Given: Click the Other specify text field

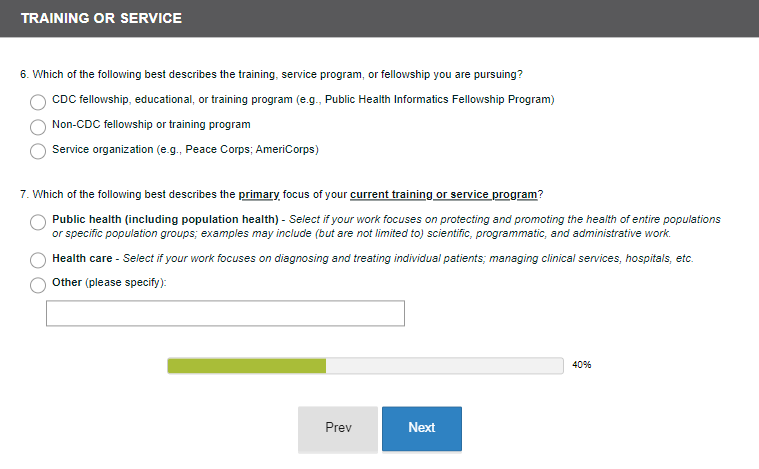Looking at the screenshot, I should [x=225, y=313].
